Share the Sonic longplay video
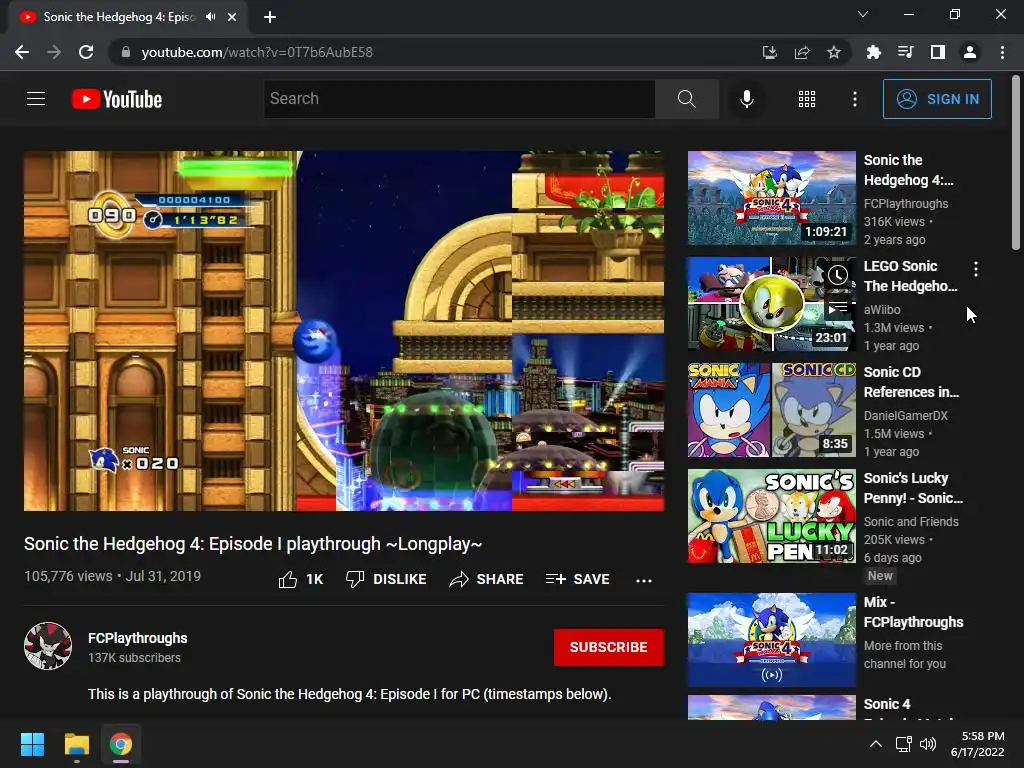Viewport: 1024px width, 768px height. pos(487,579)
